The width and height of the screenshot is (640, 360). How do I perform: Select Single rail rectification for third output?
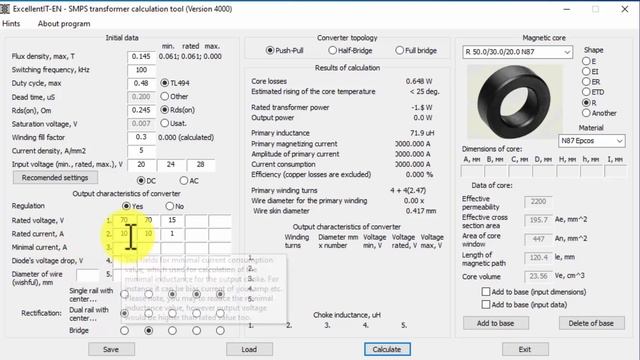pyautogui.click(x=172, y=294)
